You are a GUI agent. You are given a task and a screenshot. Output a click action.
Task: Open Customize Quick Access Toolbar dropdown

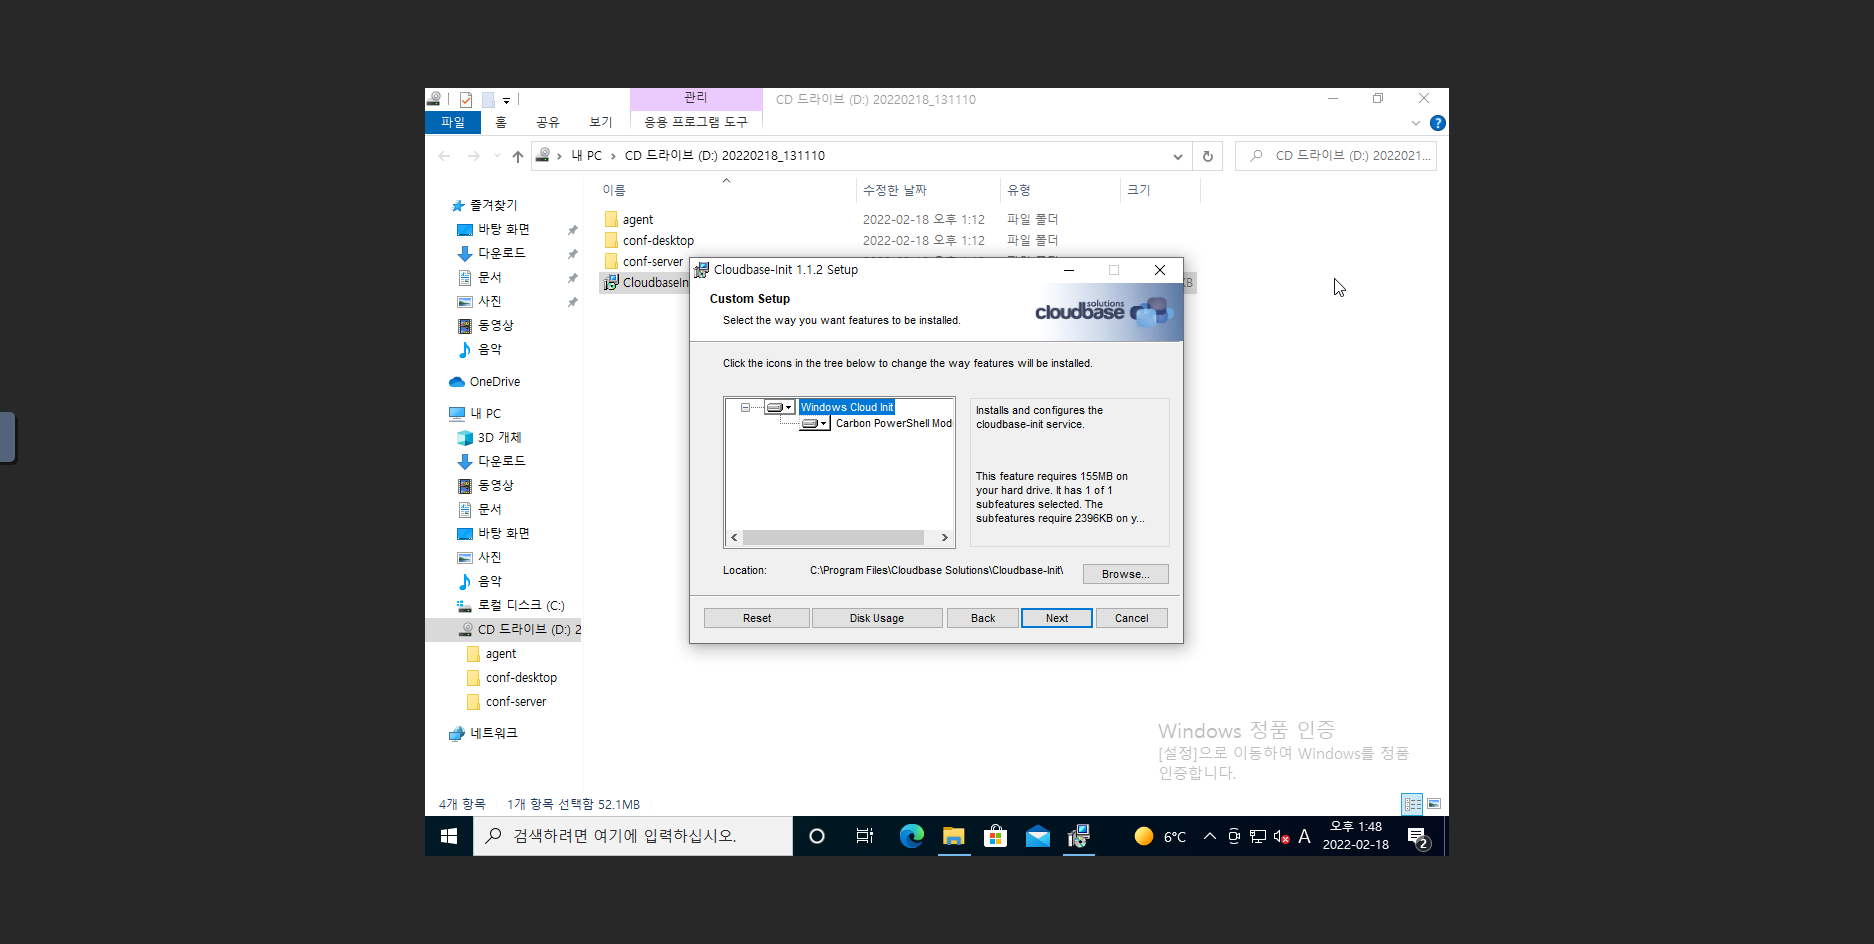506,100
